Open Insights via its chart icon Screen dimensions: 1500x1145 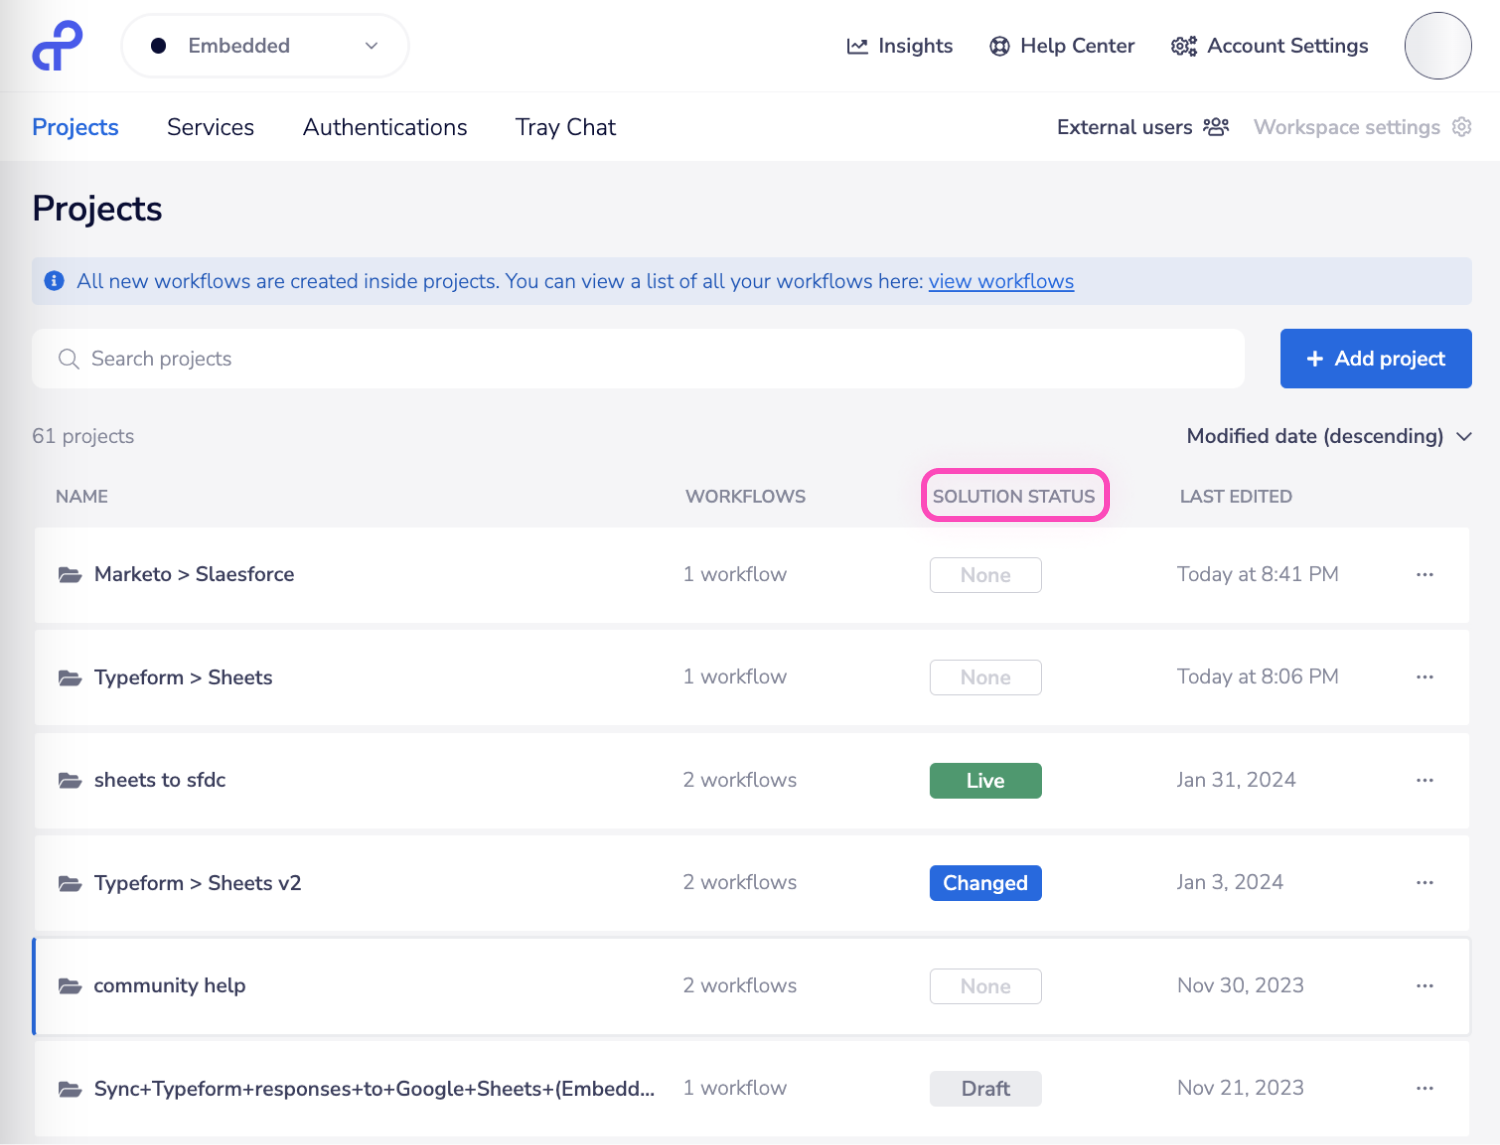857,46
